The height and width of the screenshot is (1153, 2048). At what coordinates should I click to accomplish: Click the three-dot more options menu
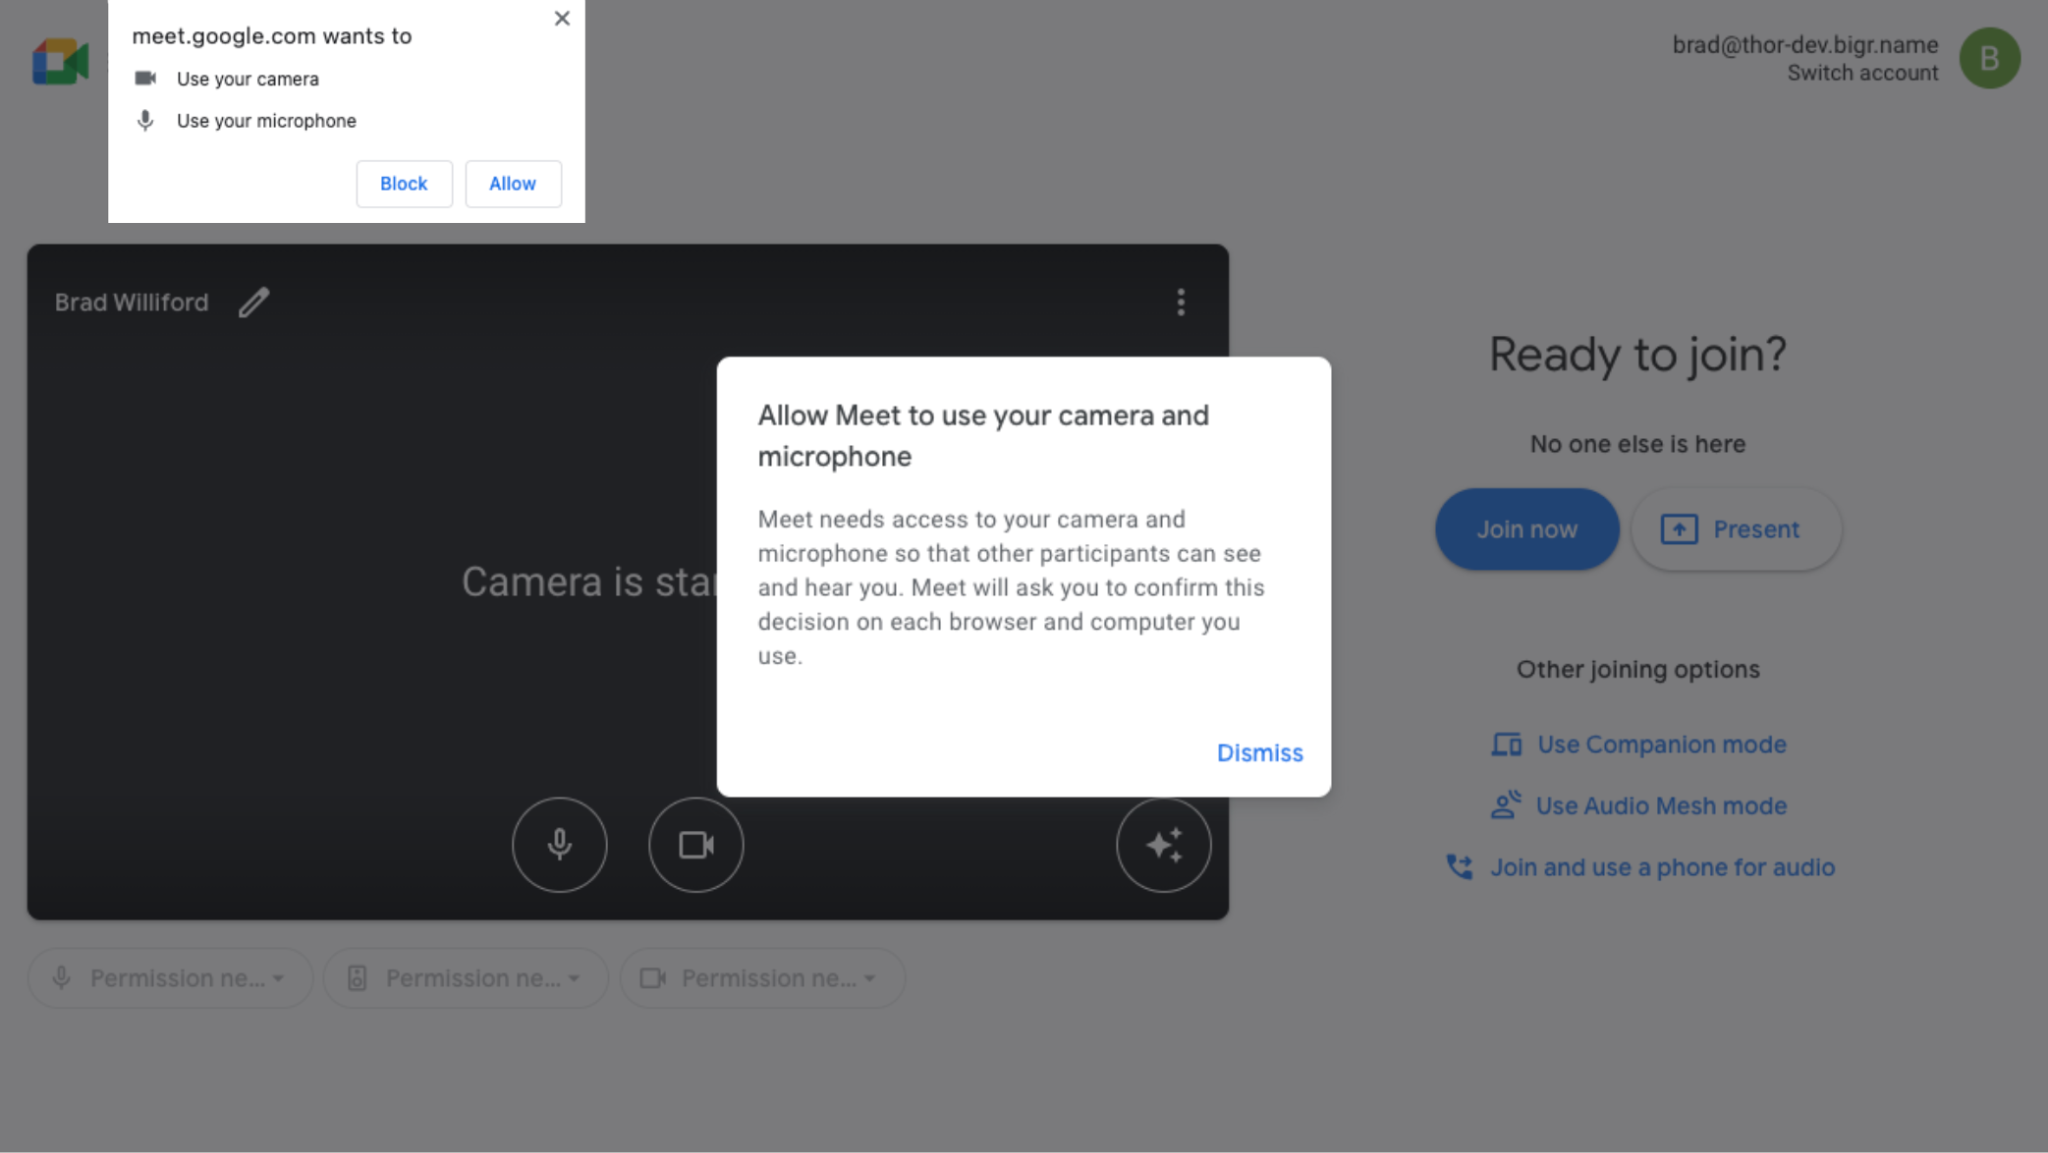click(x=1180, y=302)
